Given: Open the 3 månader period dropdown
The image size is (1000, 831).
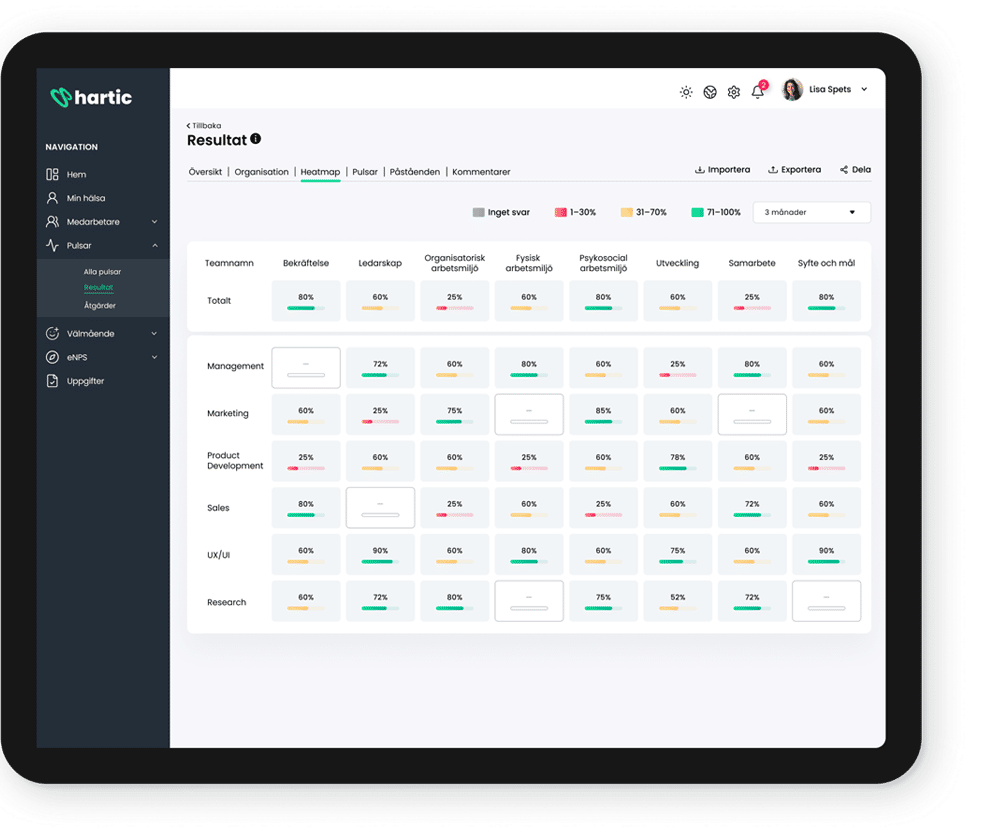Looking at the screenshot, I should point(811,212).
